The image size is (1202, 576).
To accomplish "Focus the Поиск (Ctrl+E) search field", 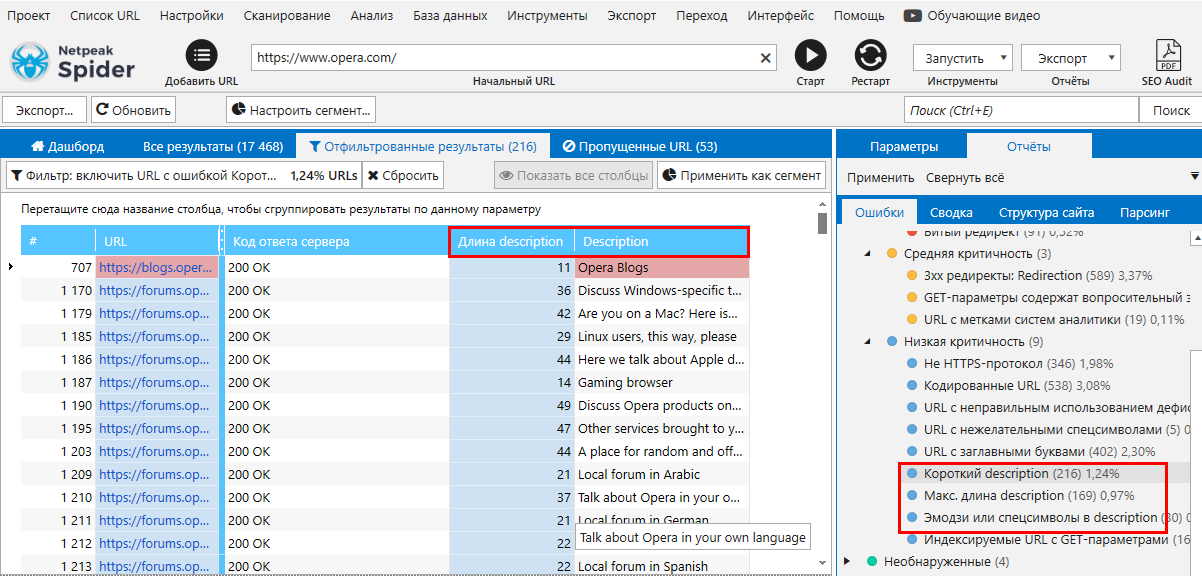I will click(x=1020, y=110).
